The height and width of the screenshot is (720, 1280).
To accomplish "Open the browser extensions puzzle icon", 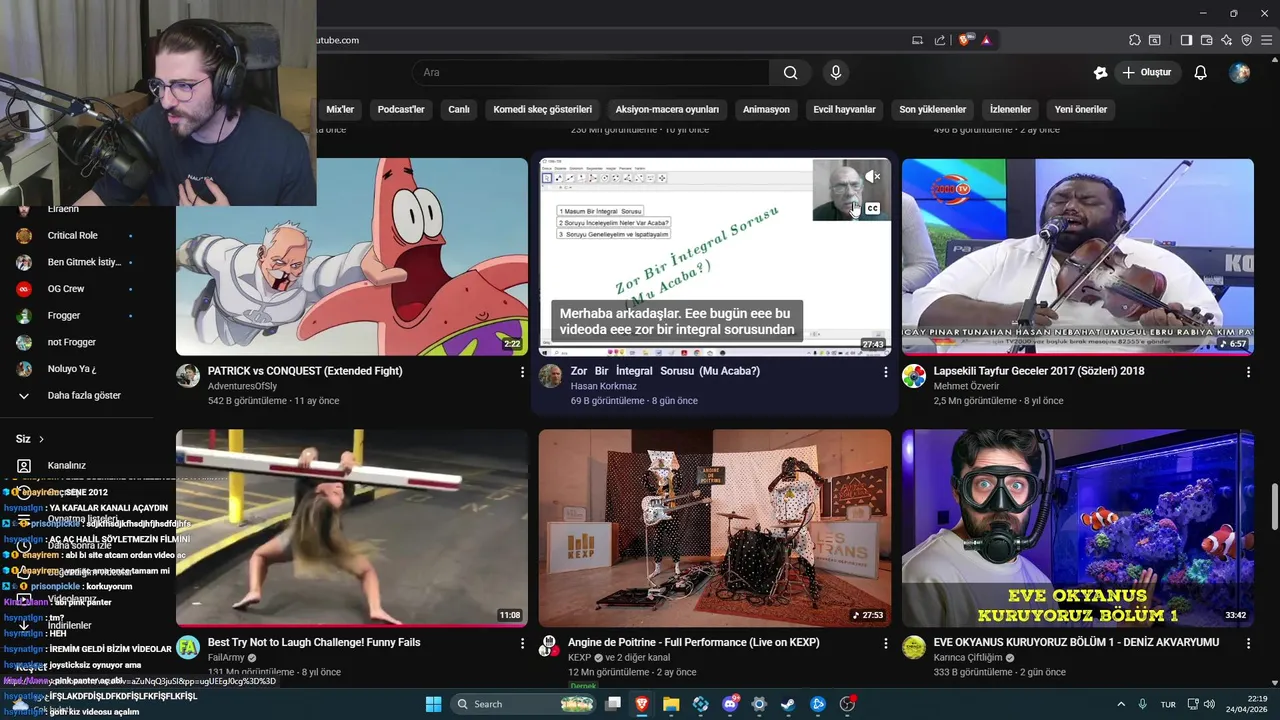I will click(1134, 40).
